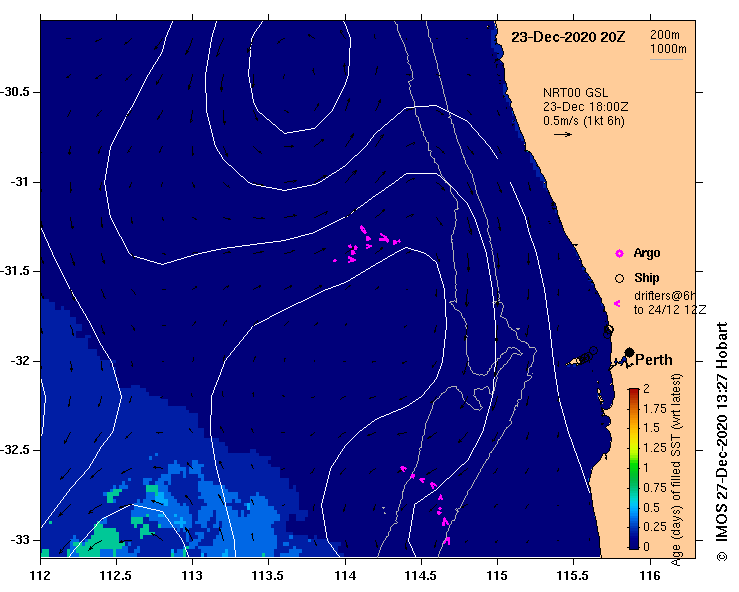Click the date label 23-Dec-2020 20Z
This screenshot has height=592, width=739.
[568, 37]
